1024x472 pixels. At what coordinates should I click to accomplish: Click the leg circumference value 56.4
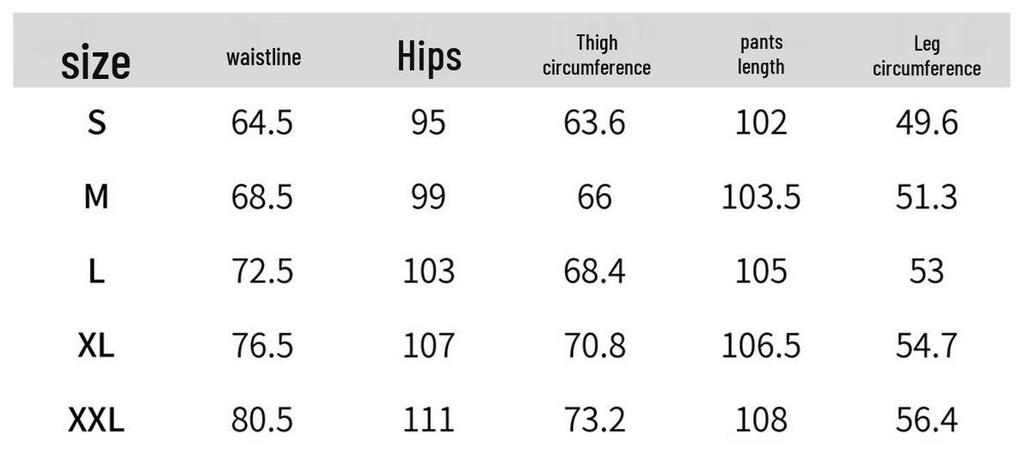click(x=926, y=420)
